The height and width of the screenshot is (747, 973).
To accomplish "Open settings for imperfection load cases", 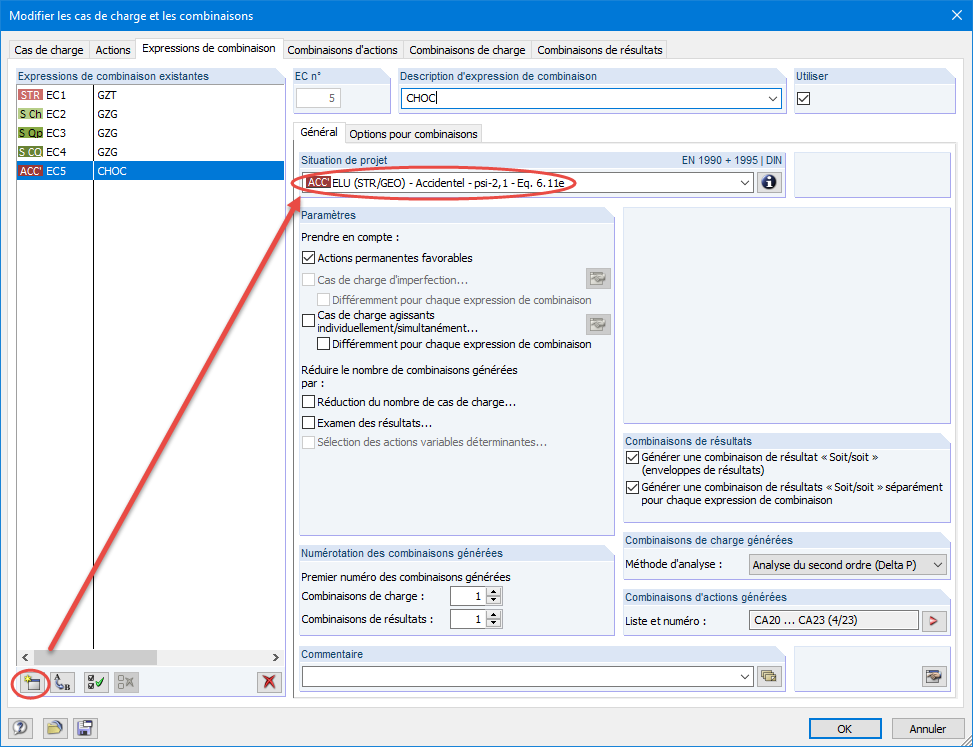I will pos(598,279).
